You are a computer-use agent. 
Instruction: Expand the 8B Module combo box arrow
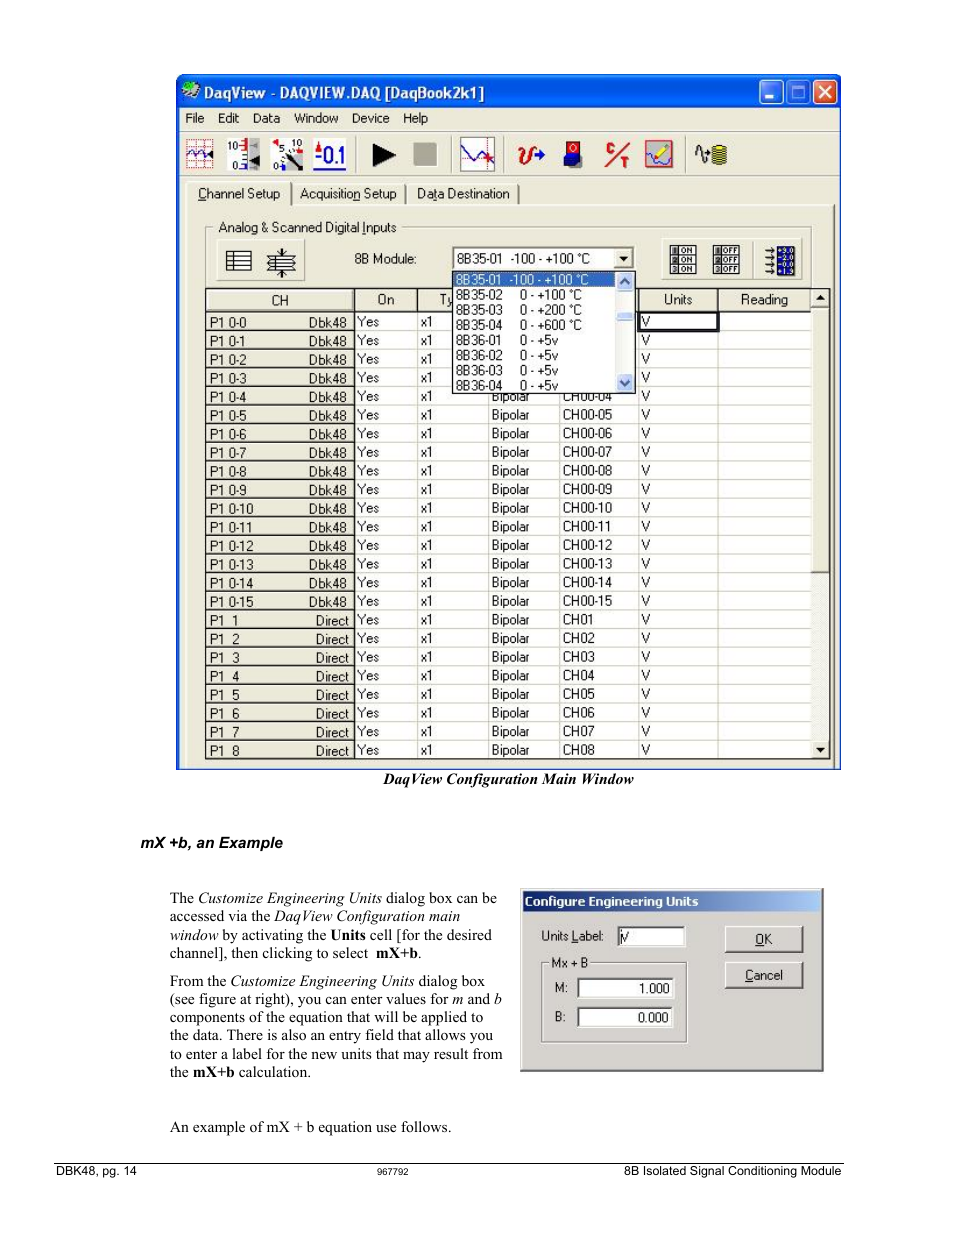click(x=624, y=259)
